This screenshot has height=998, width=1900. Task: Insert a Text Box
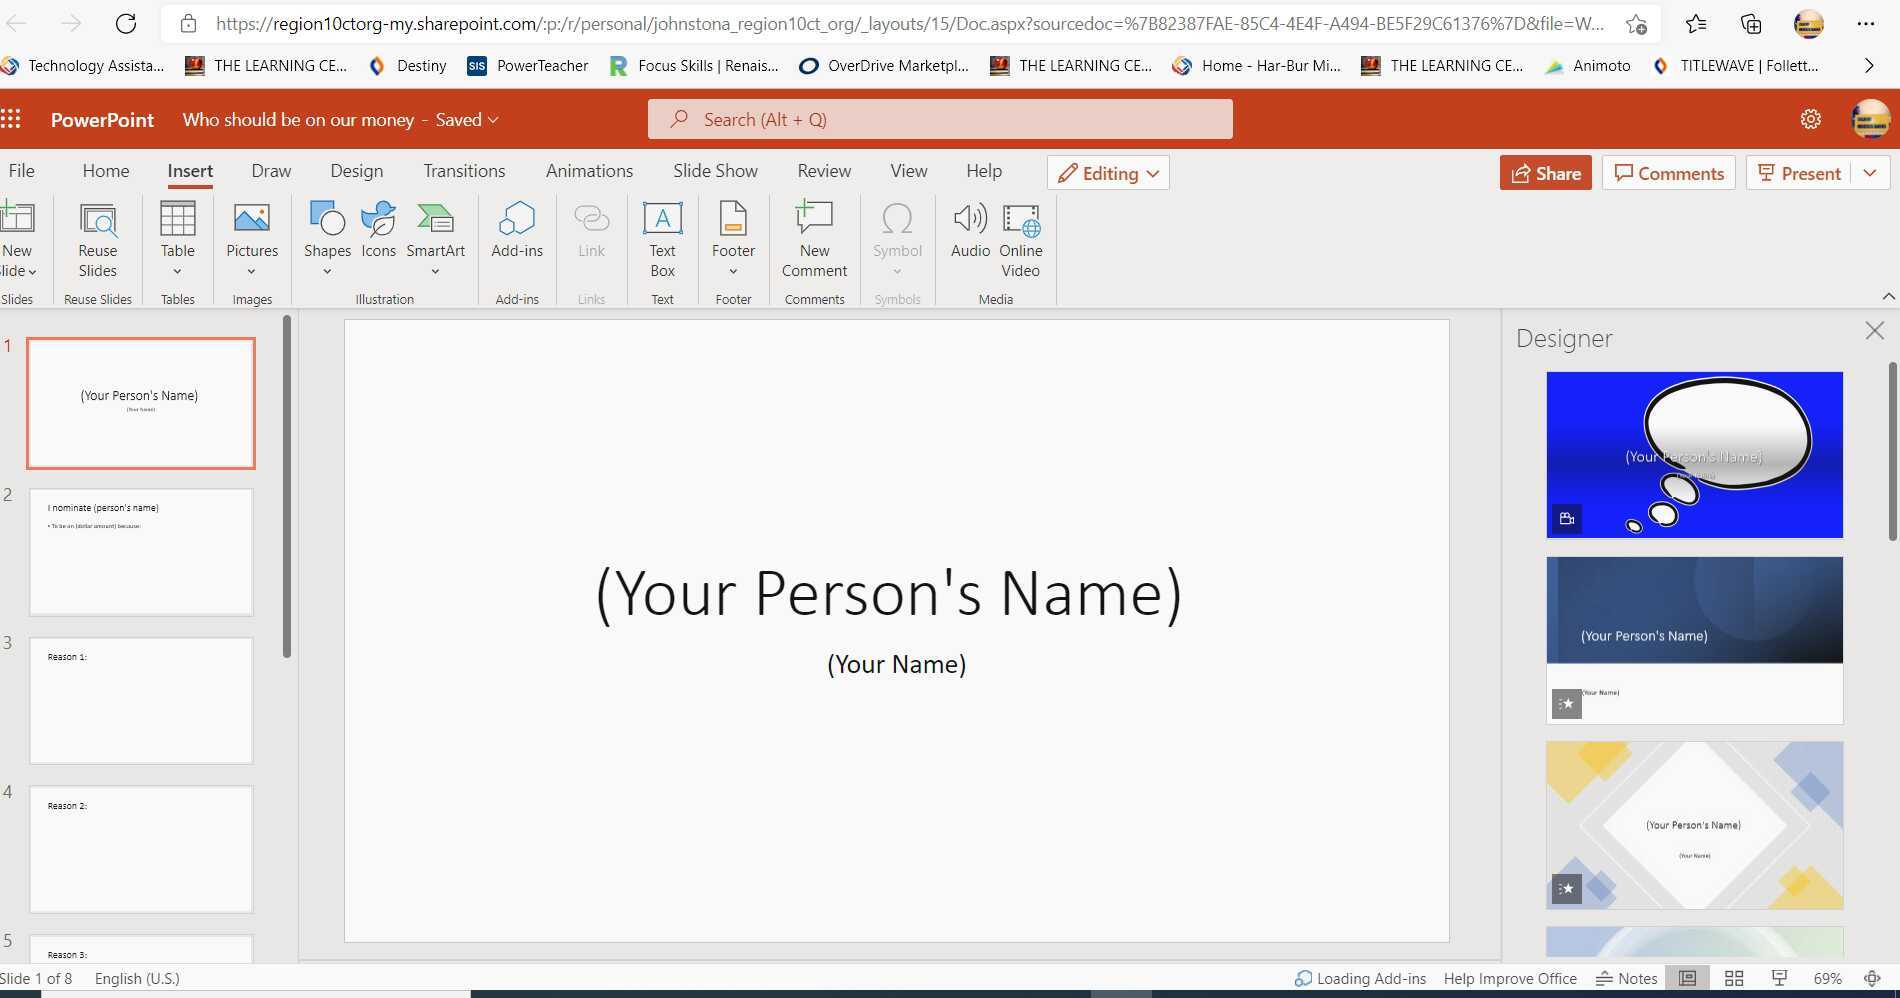pos(662,240)
